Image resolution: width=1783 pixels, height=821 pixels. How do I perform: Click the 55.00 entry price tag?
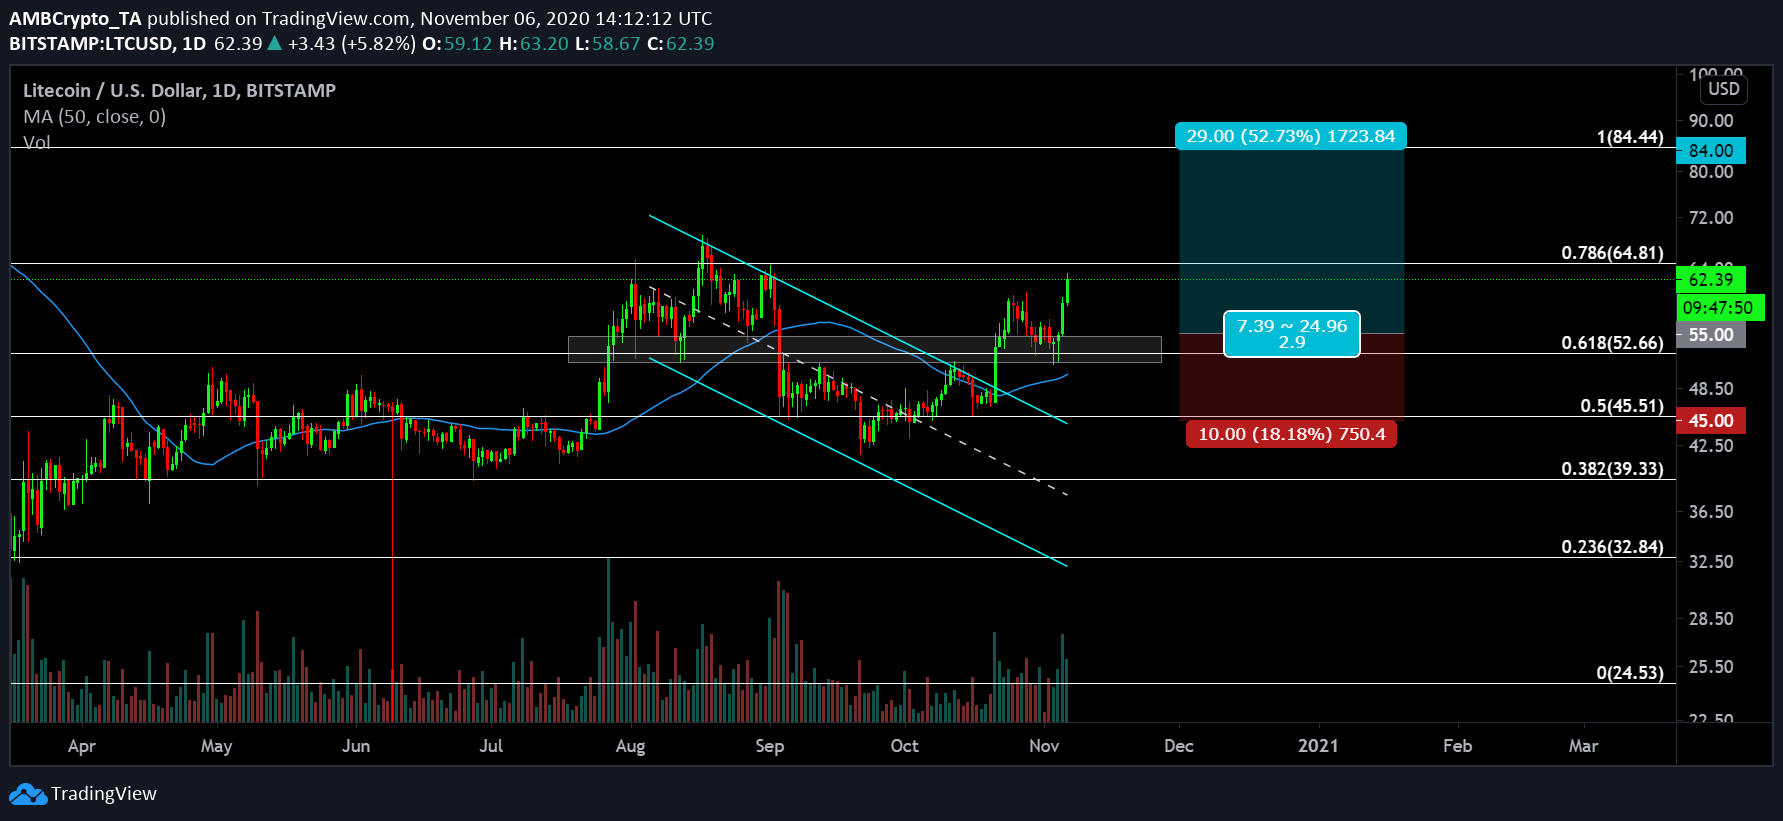point(1710,335)
